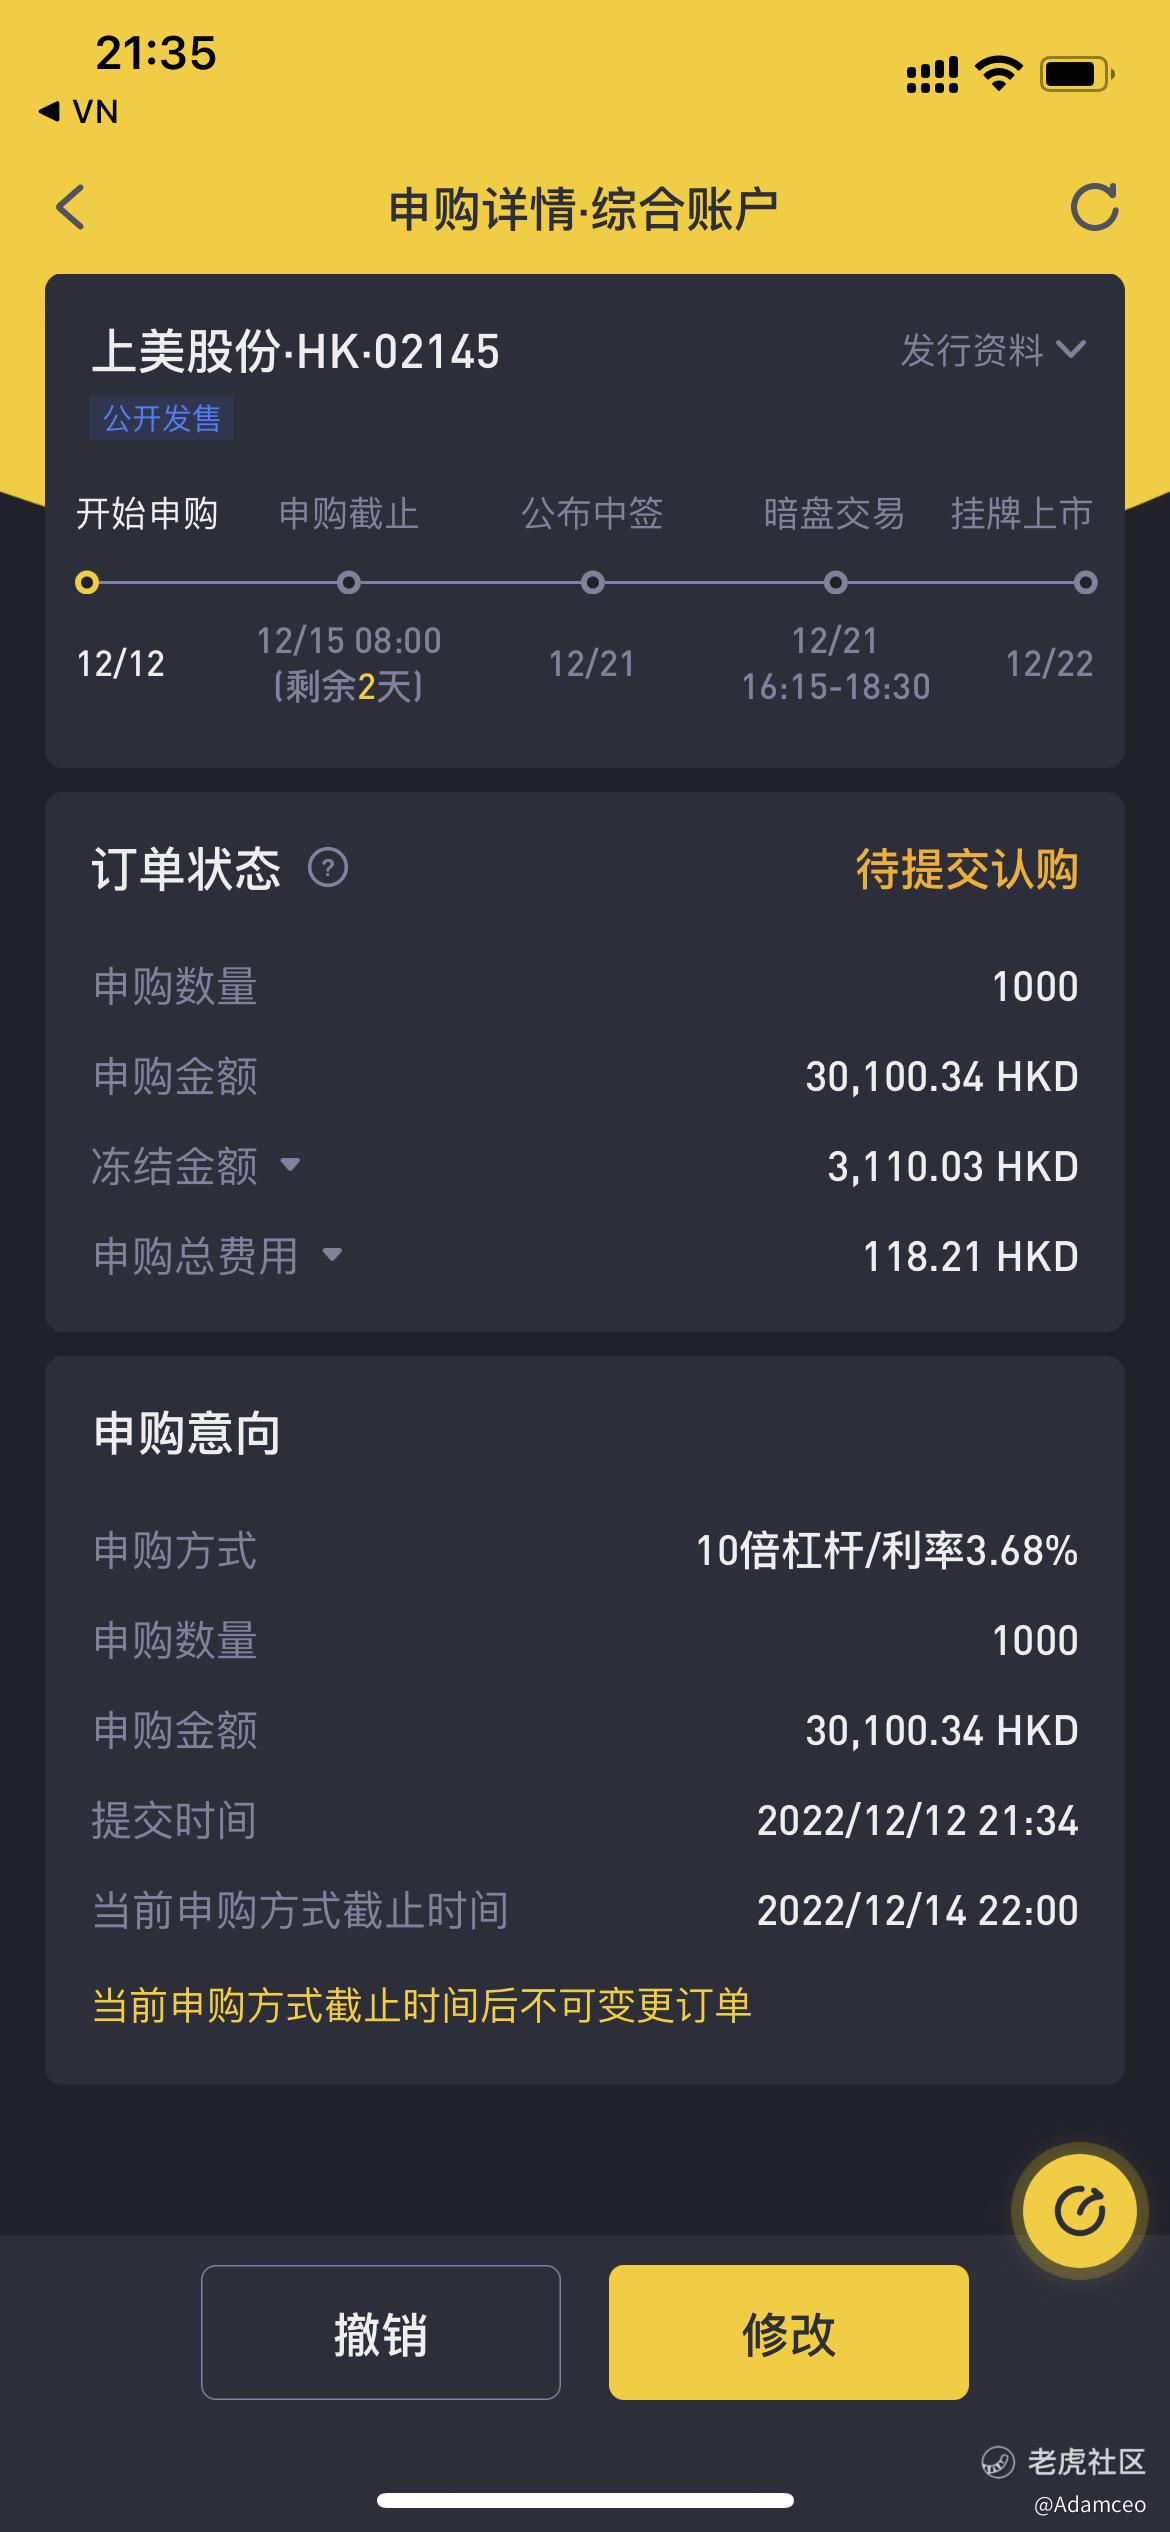Viewport: 1170px width, 2532px height.
Task: Expand the 申购总费用 details arrow
Action: point(332,1255)
